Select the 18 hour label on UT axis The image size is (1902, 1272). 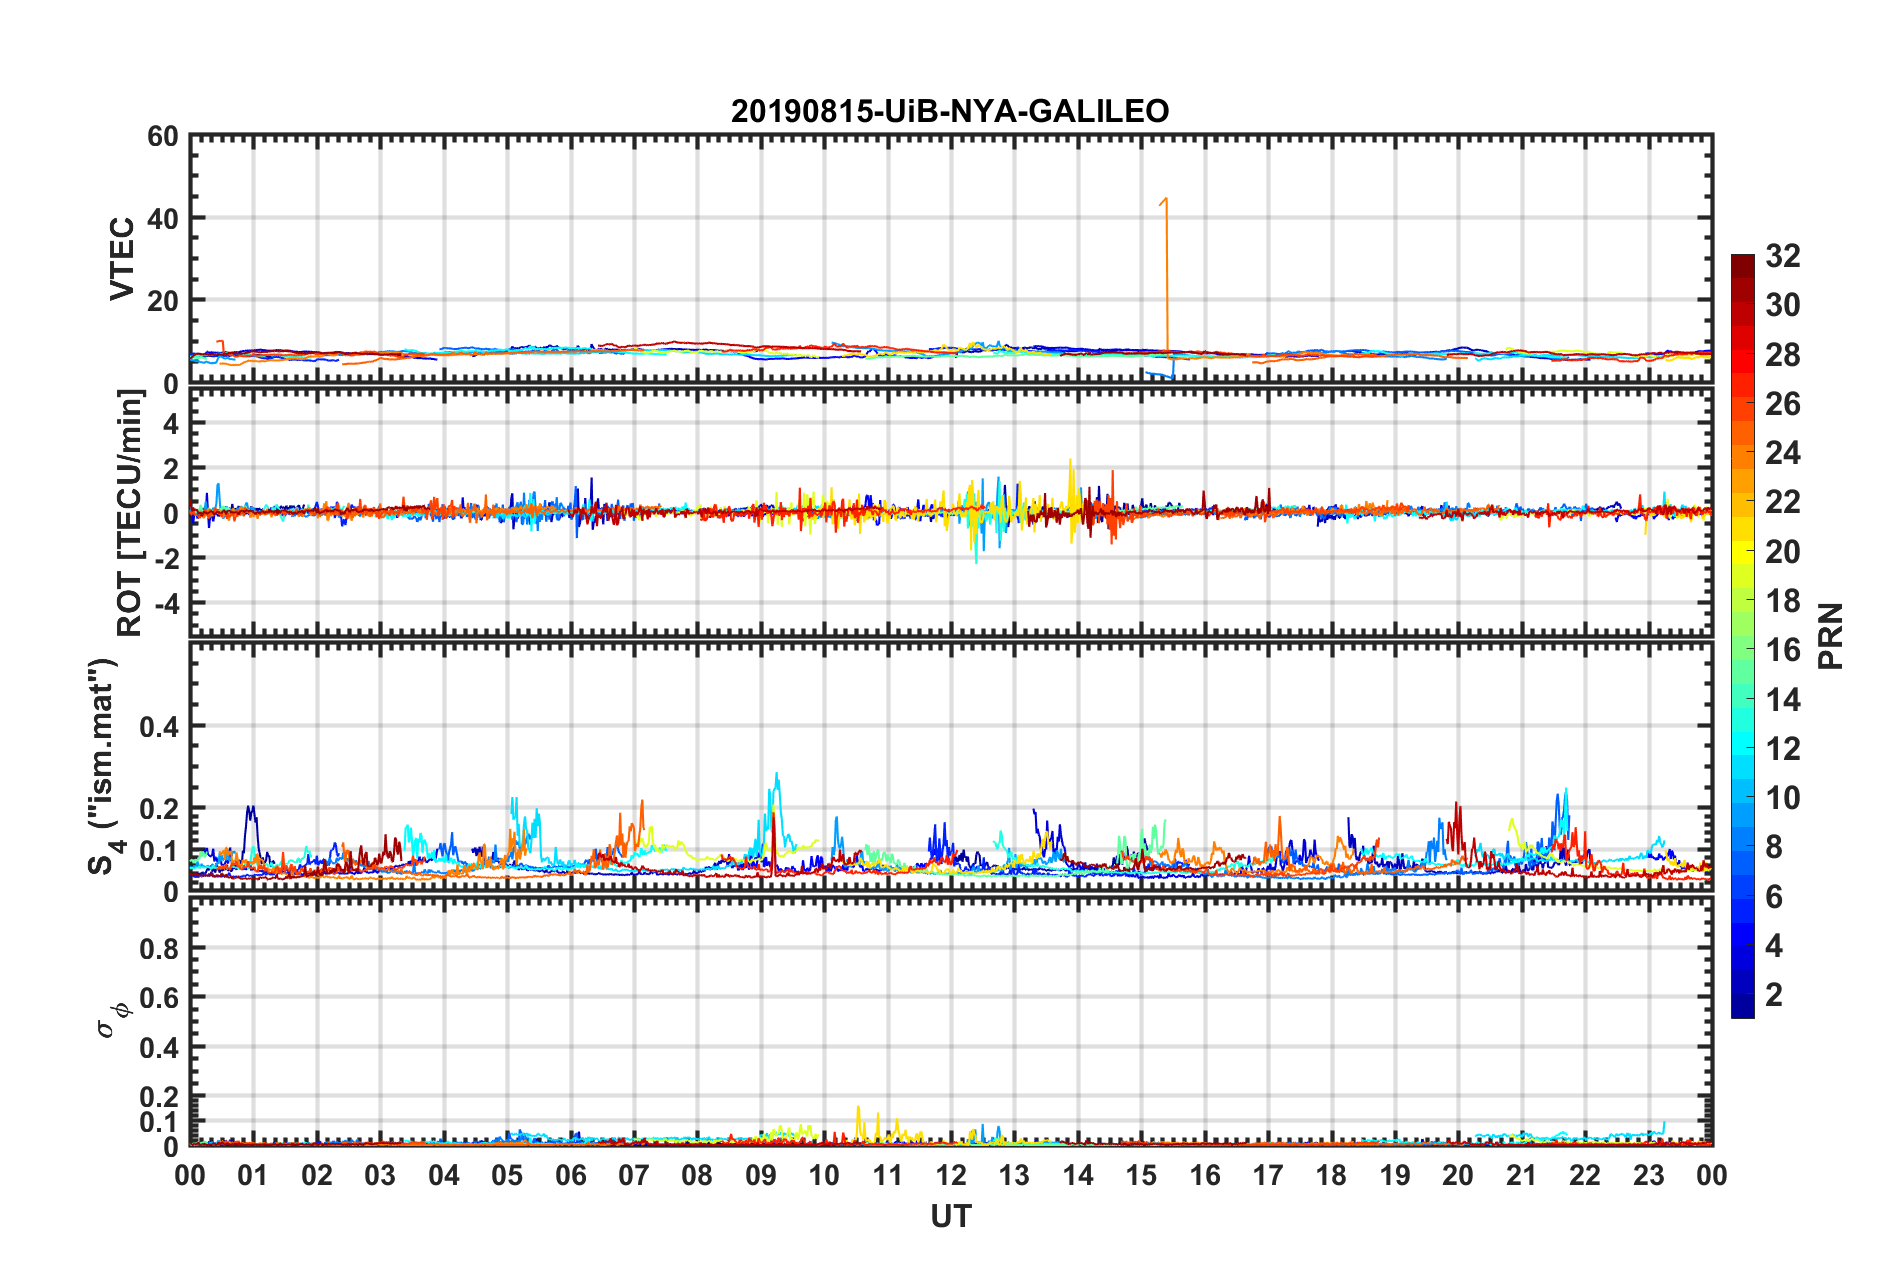1331,1175
